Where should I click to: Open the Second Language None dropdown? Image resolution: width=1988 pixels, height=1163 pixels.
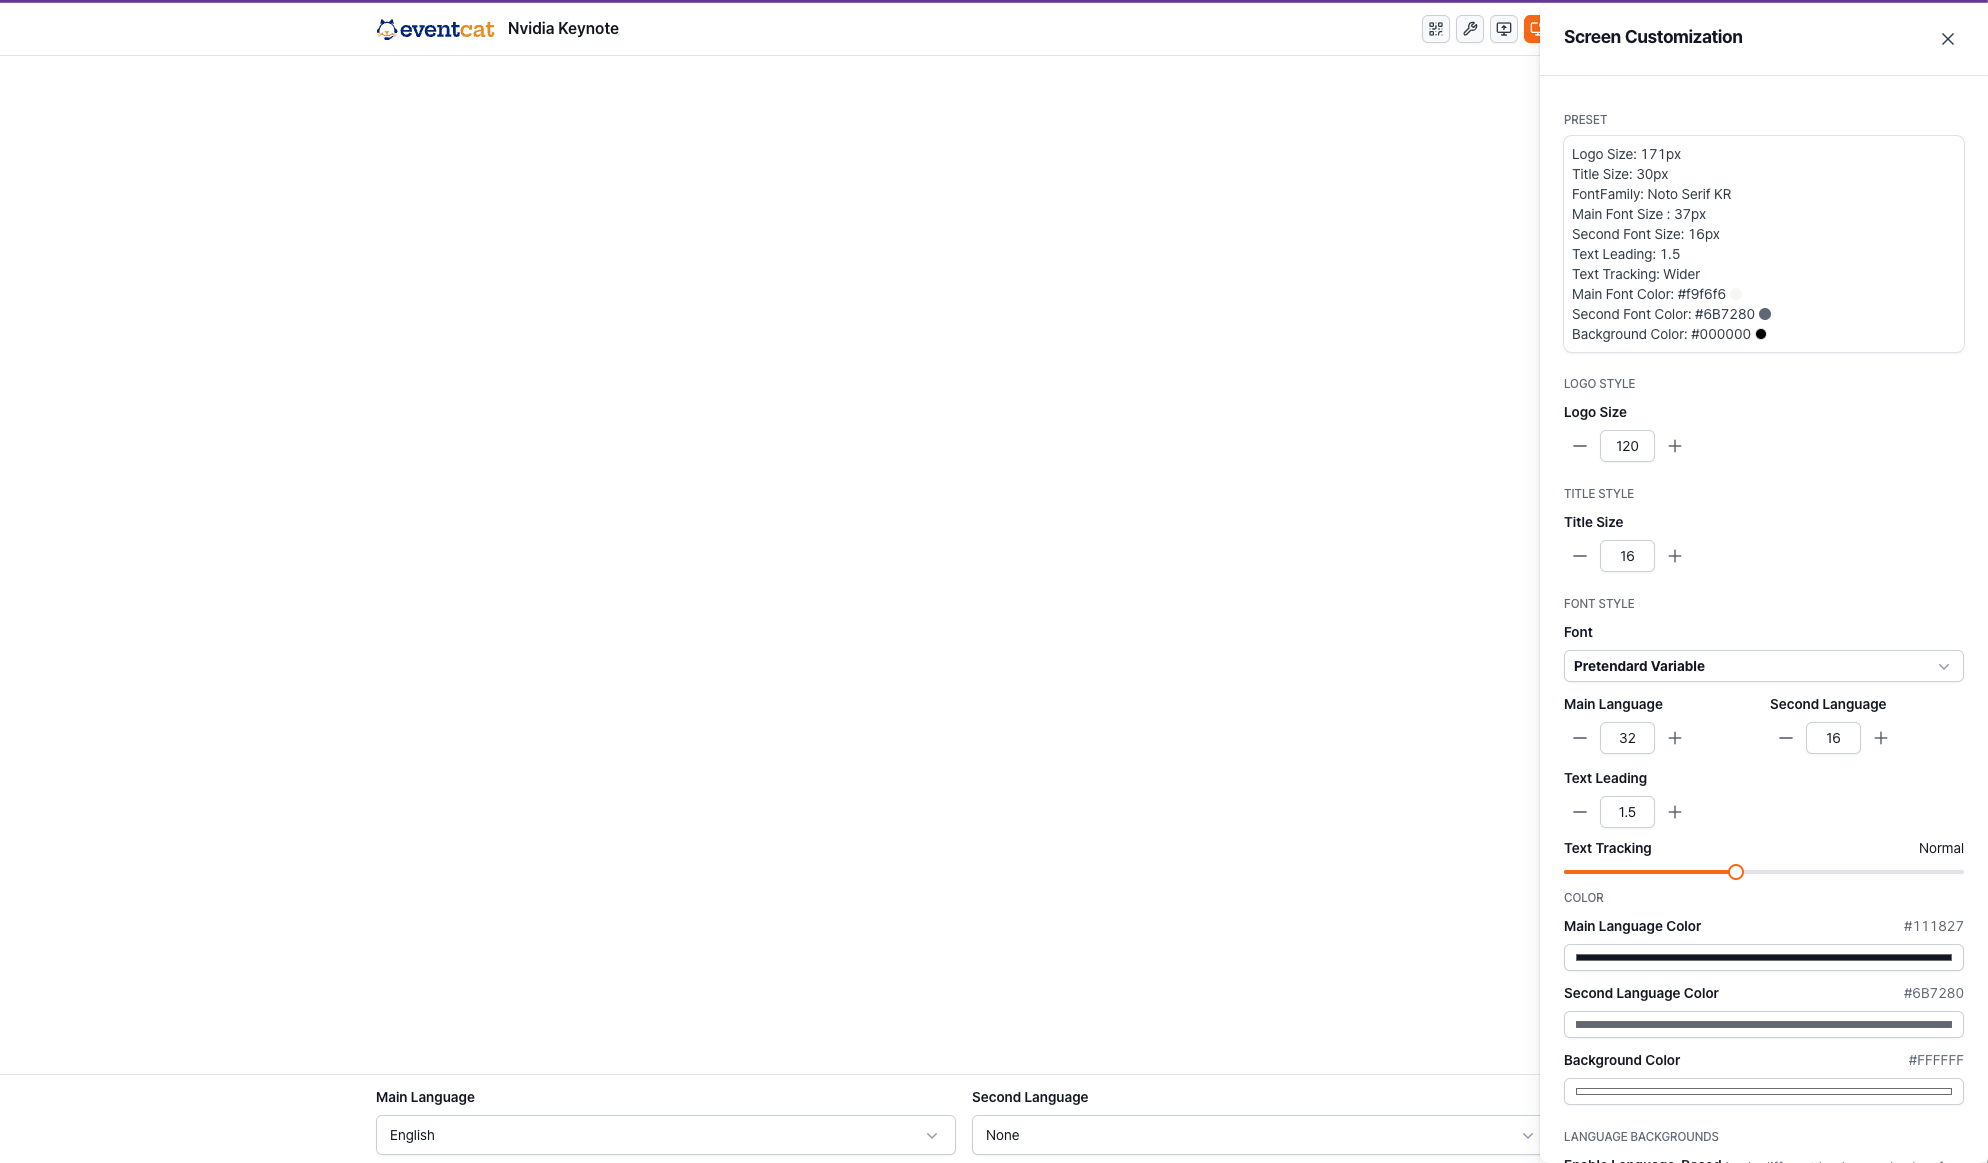(1257, 1135)
